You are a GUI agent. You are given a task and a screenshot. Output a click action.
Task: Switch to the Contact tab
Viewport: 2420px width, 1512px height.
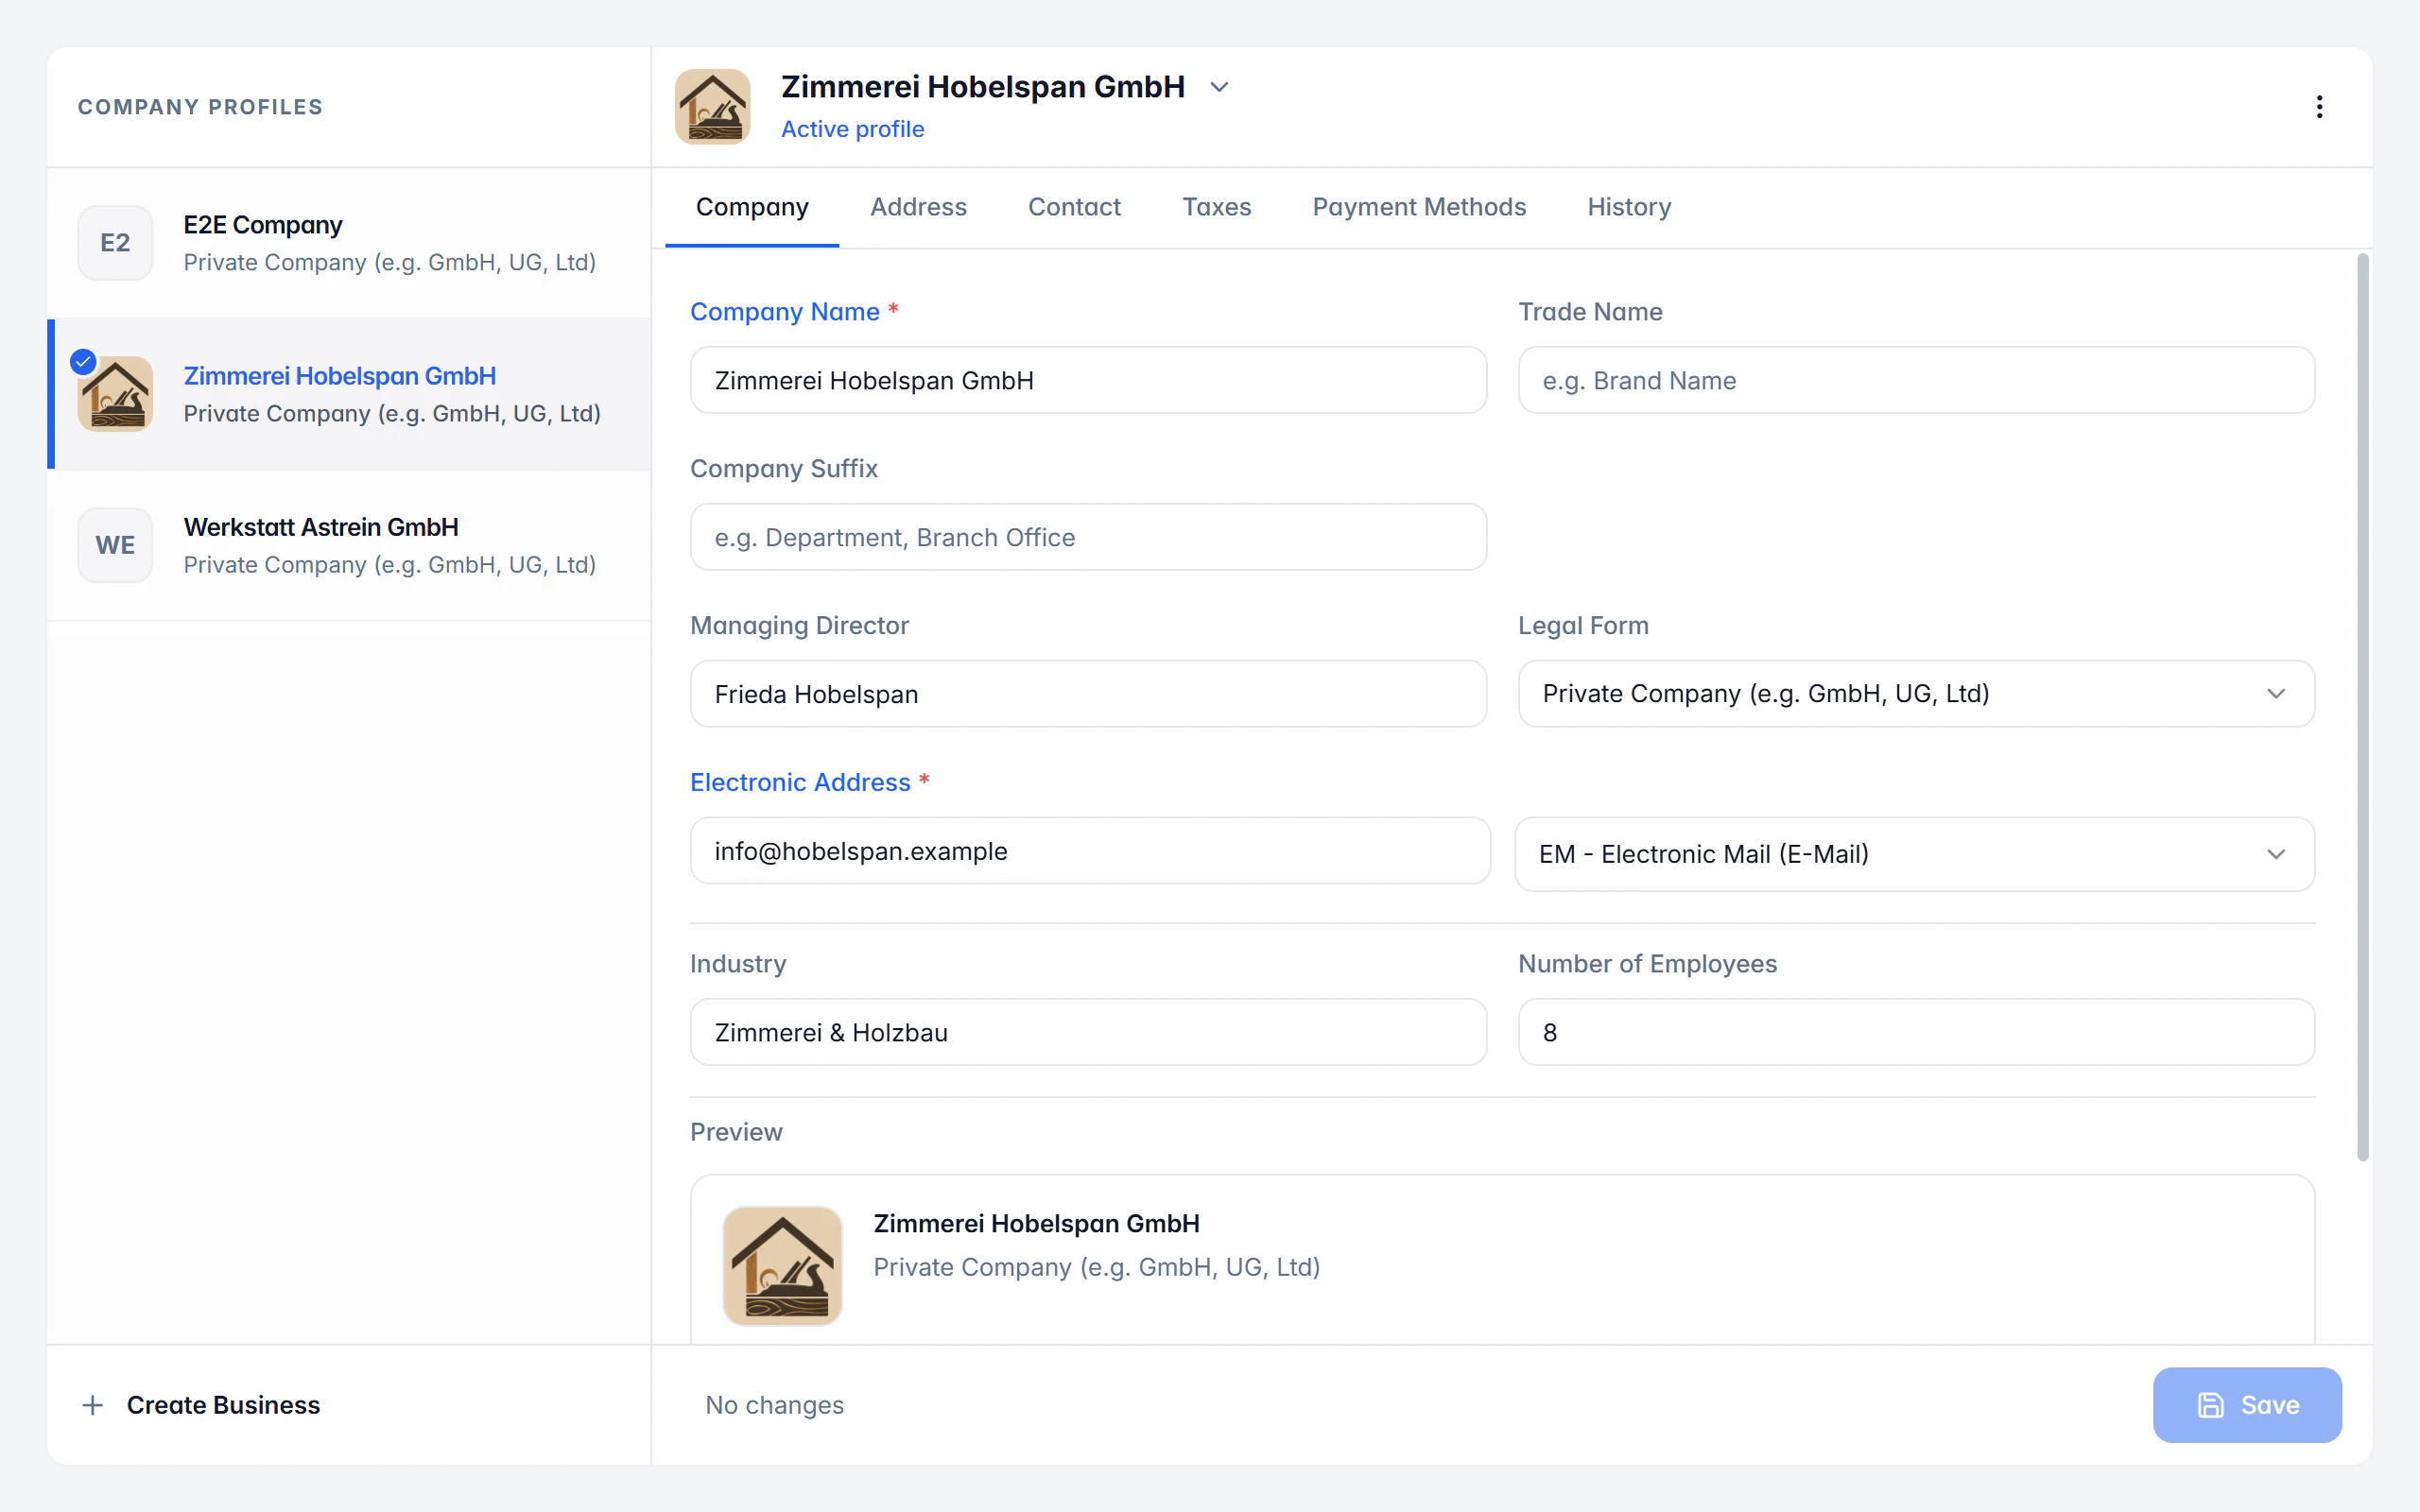1074,207
